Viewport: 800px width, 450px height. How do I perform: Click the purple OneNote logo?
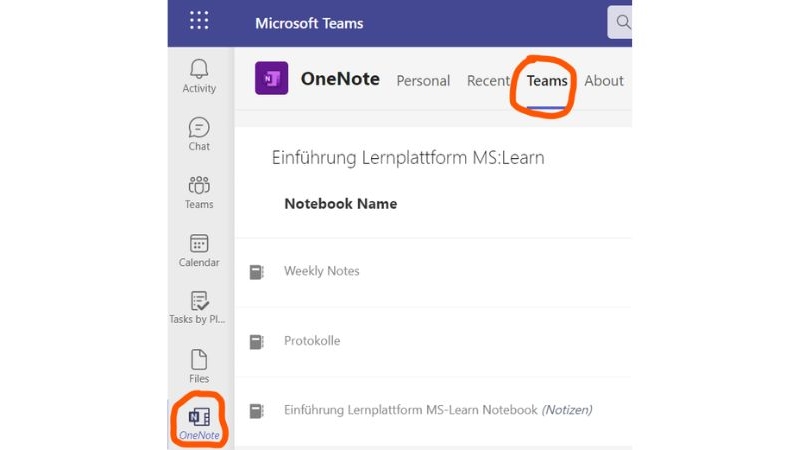tap(271, 79)
